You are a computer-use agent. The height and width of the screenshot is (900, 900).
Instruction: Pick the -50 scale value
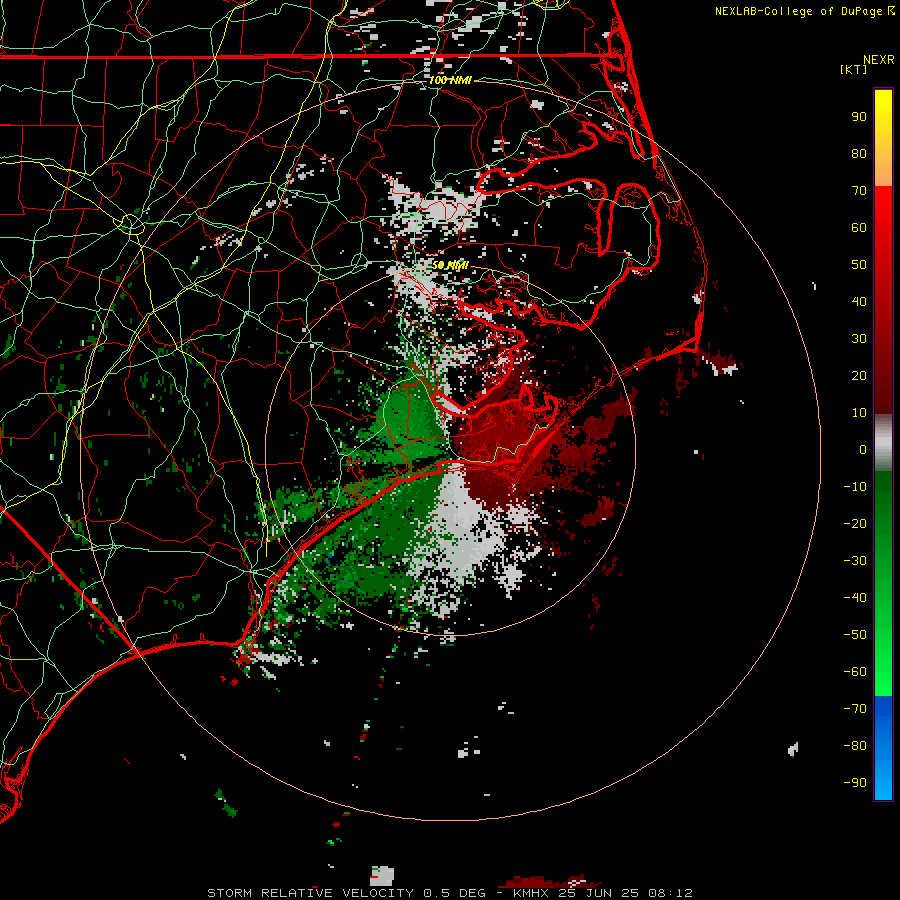[x=855, y=635]
